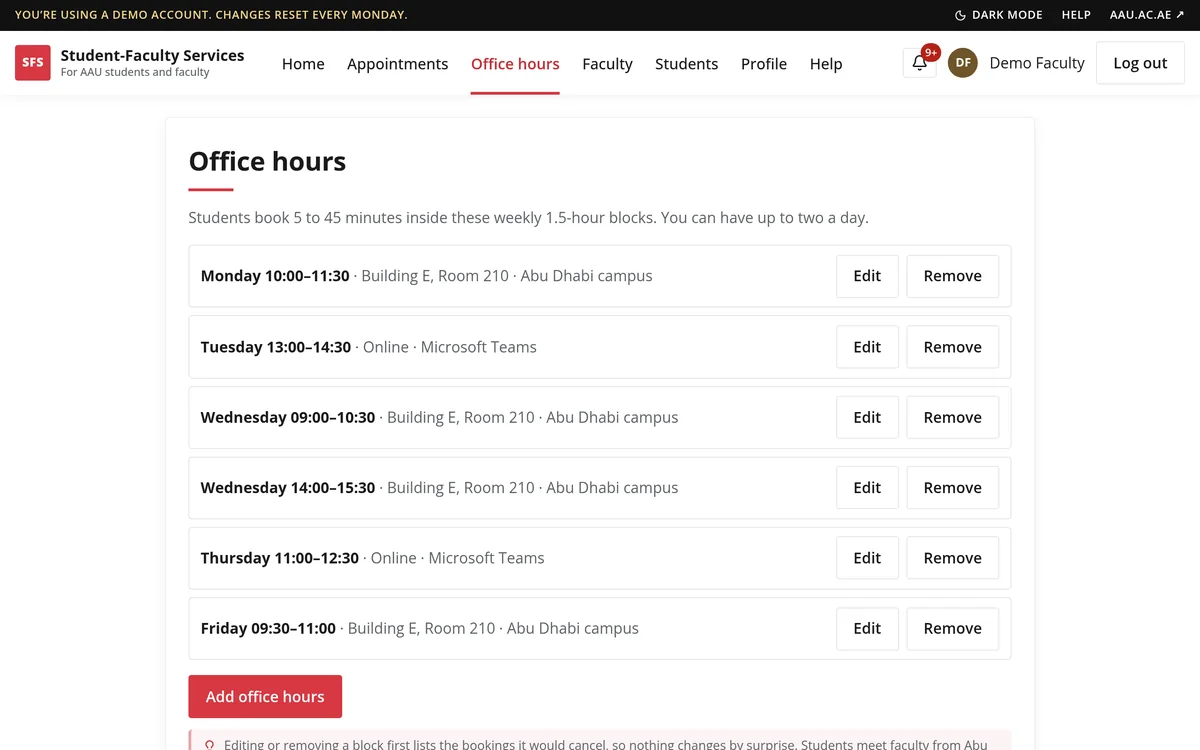1200x750 pixels.
Task: Toggle Dark Mode in top bar
Action: 999,15
